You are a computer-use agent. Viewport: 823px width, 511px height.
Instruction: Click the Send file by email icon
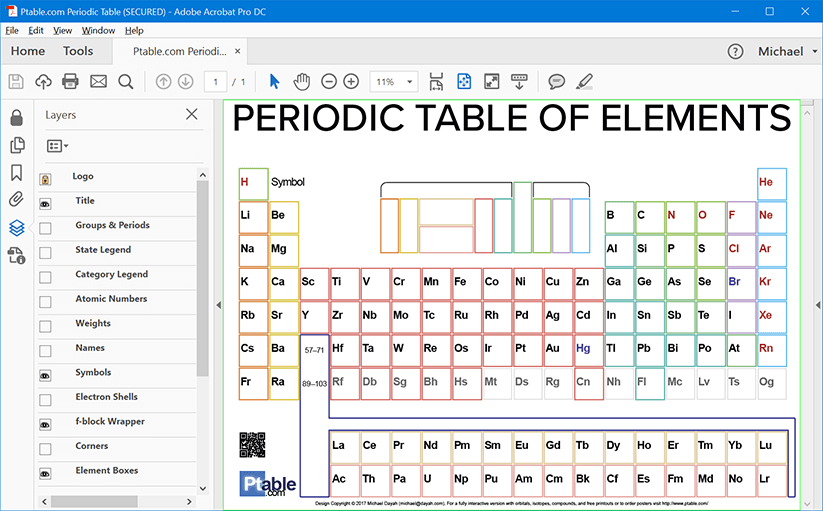98,82
